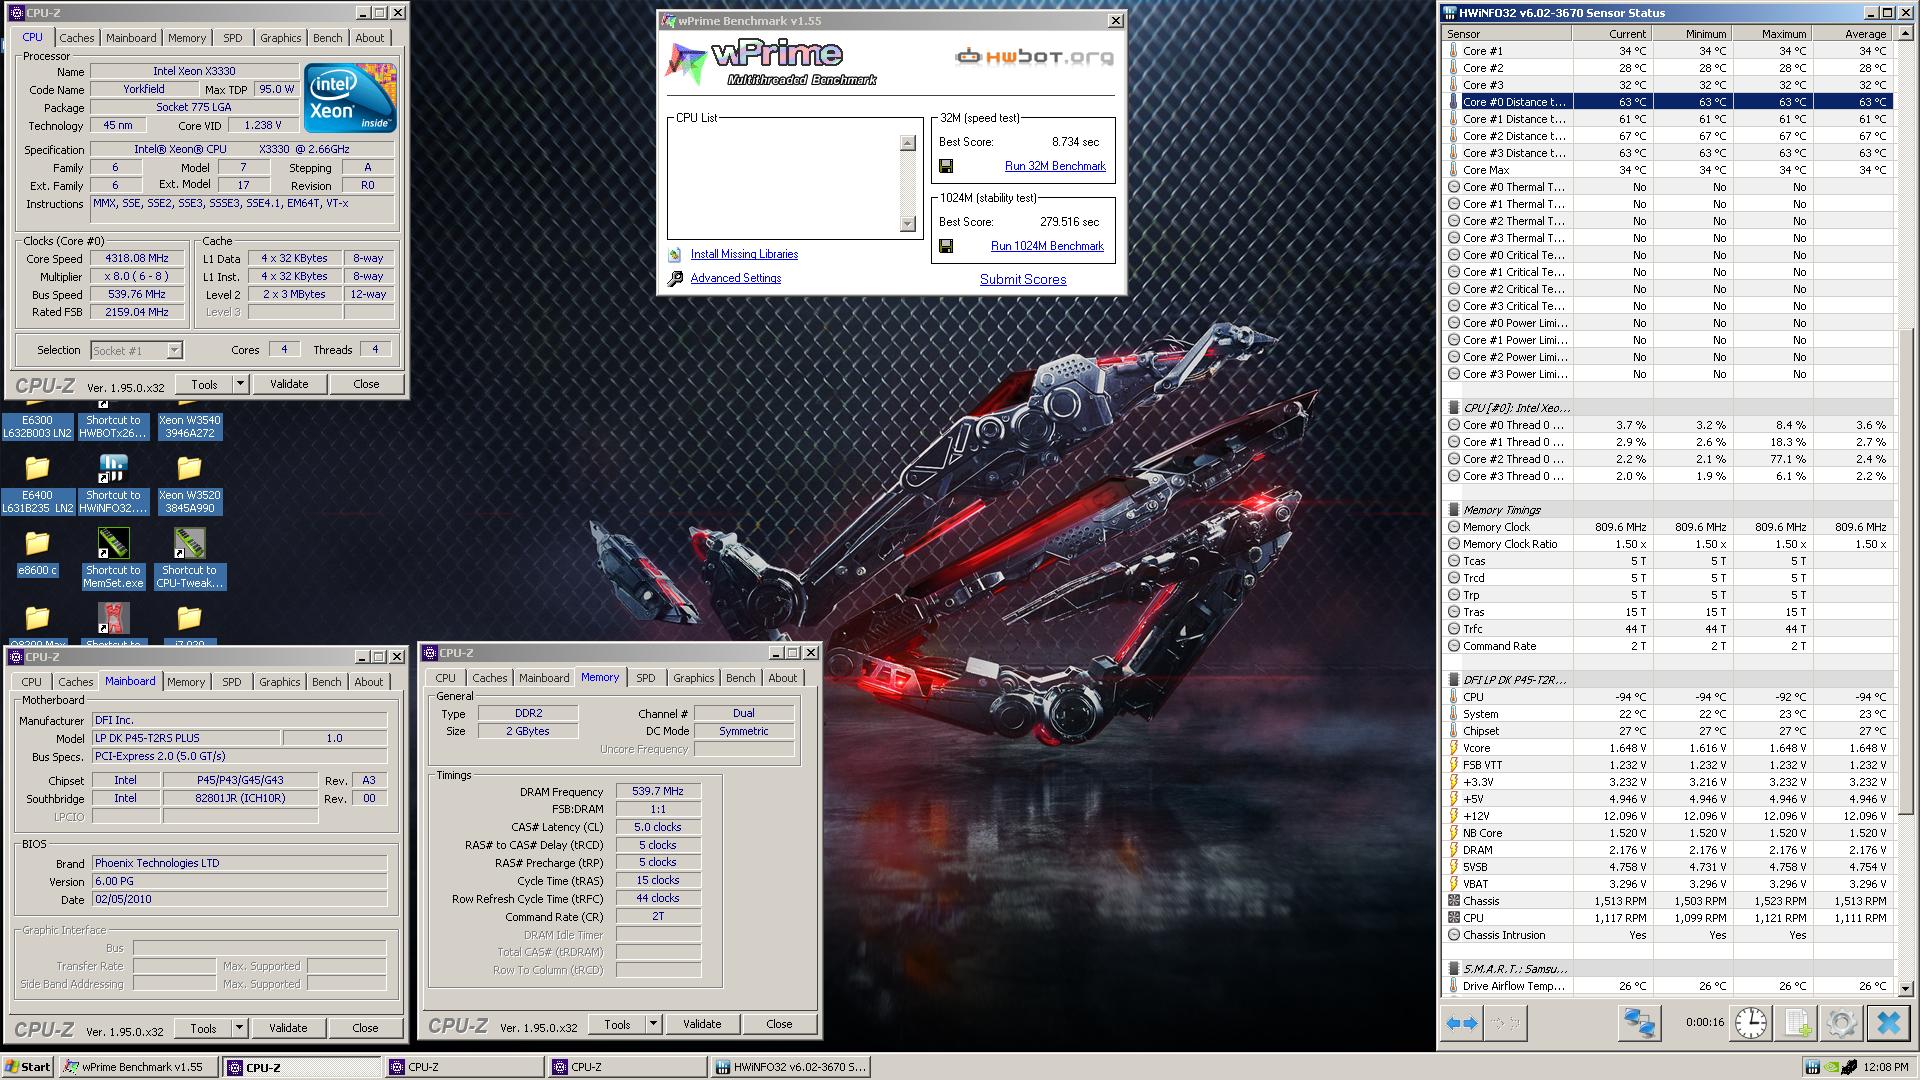This screenshot has height=1080, width=1920.
Task: Open Bench tab in top CPU-Z window
Action: point(327,38)
